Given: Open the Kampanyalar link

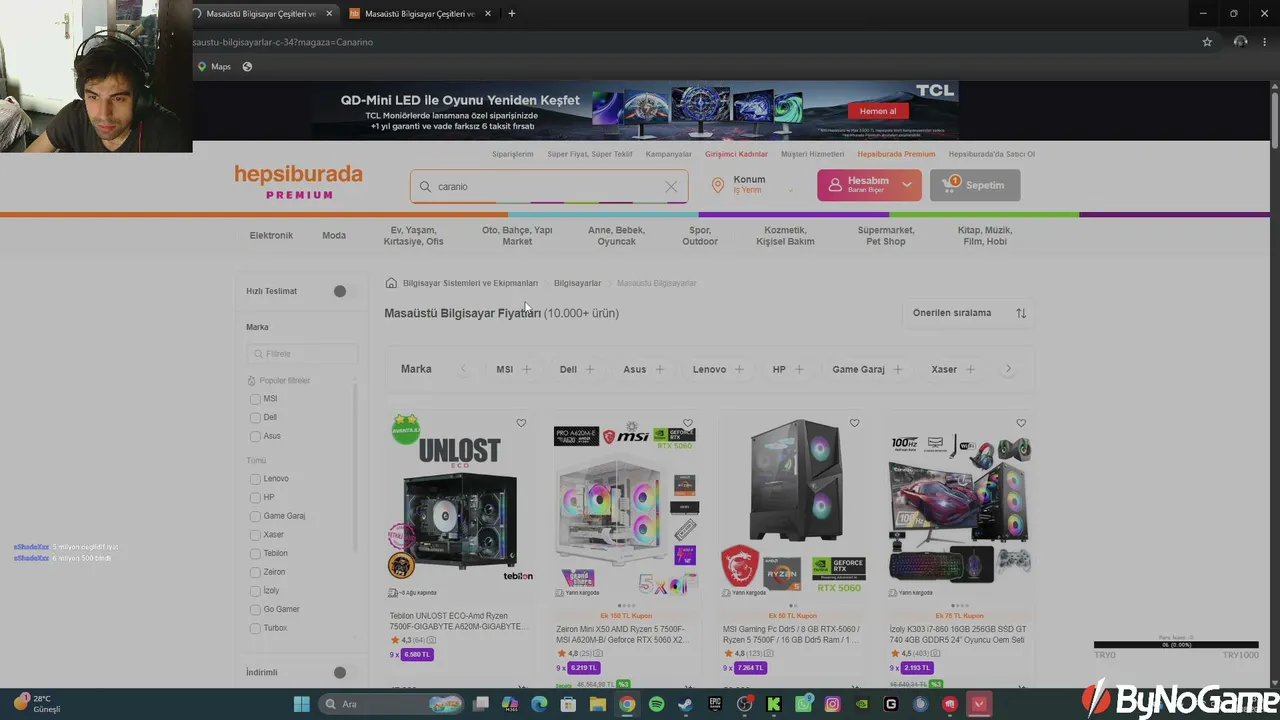Looking at the screenshot, I should click(x=669, y=154).
